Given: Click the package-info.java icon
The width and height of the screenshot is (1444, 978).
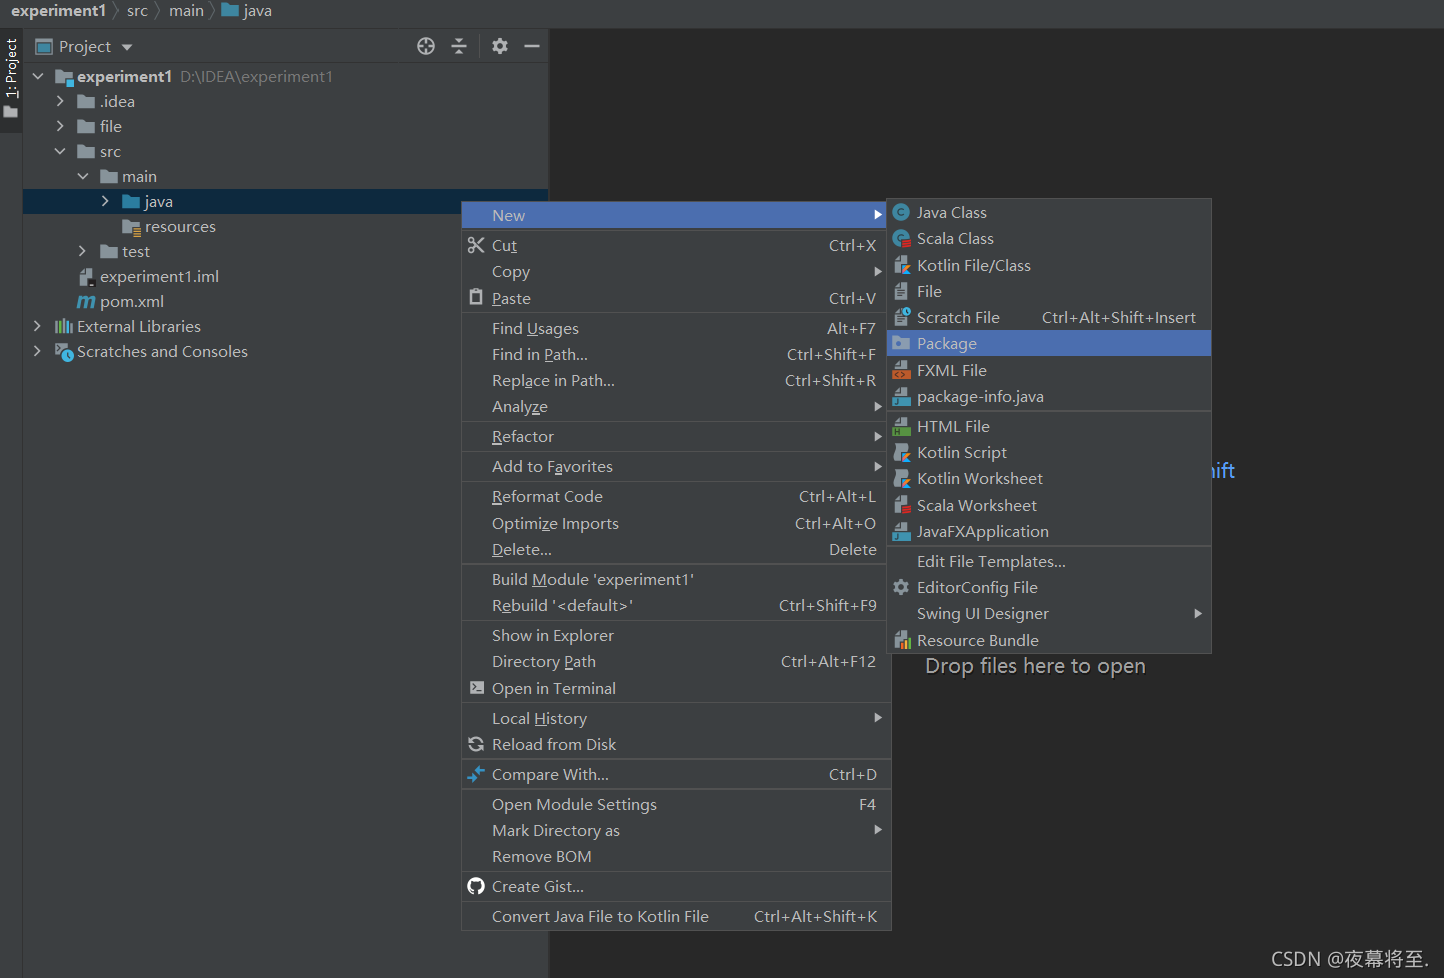Looking at the screenshot, I should (901, 396).
